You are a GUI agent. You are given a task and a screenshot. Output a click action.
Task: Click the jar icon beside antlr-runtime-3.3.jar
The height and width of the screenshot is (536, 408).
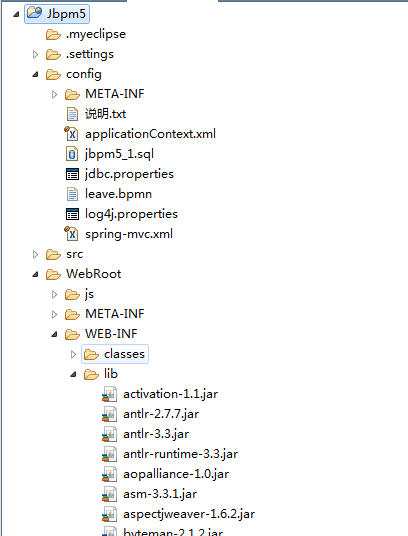click(x=109, y=454)
